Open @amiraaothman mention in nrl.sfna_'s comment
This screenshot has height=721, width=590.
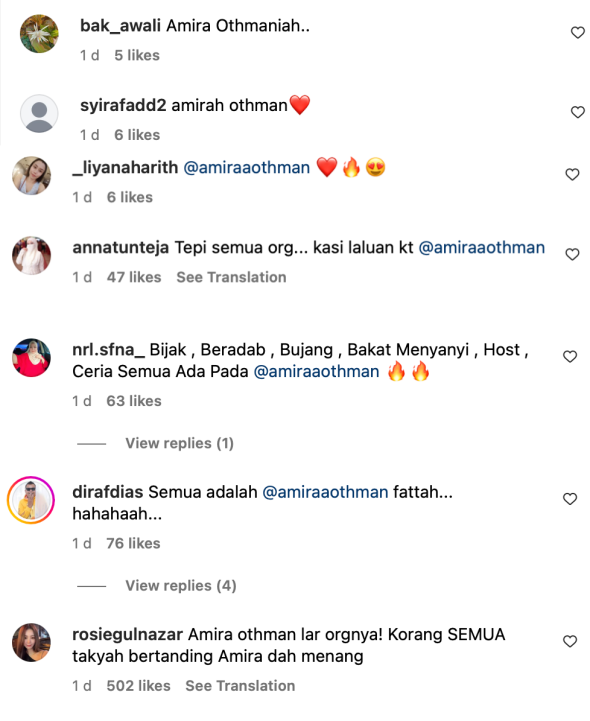tap(316, 372)
